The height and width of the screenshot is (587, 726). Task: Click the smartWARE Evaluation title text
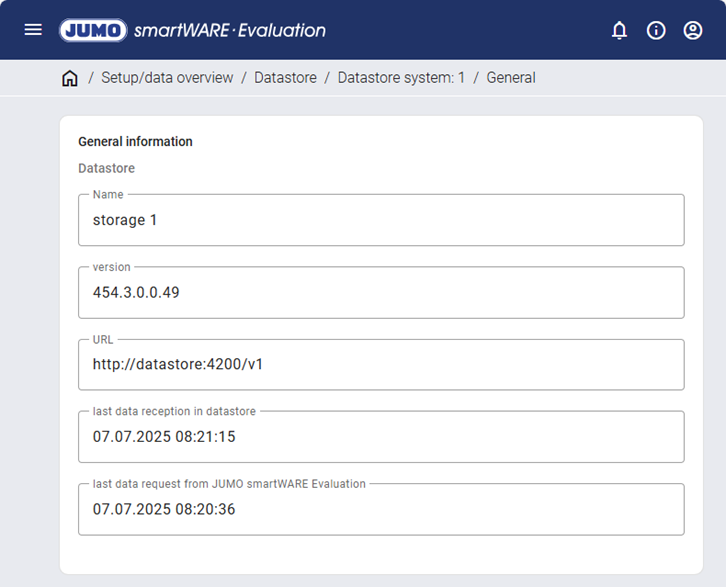230,30
